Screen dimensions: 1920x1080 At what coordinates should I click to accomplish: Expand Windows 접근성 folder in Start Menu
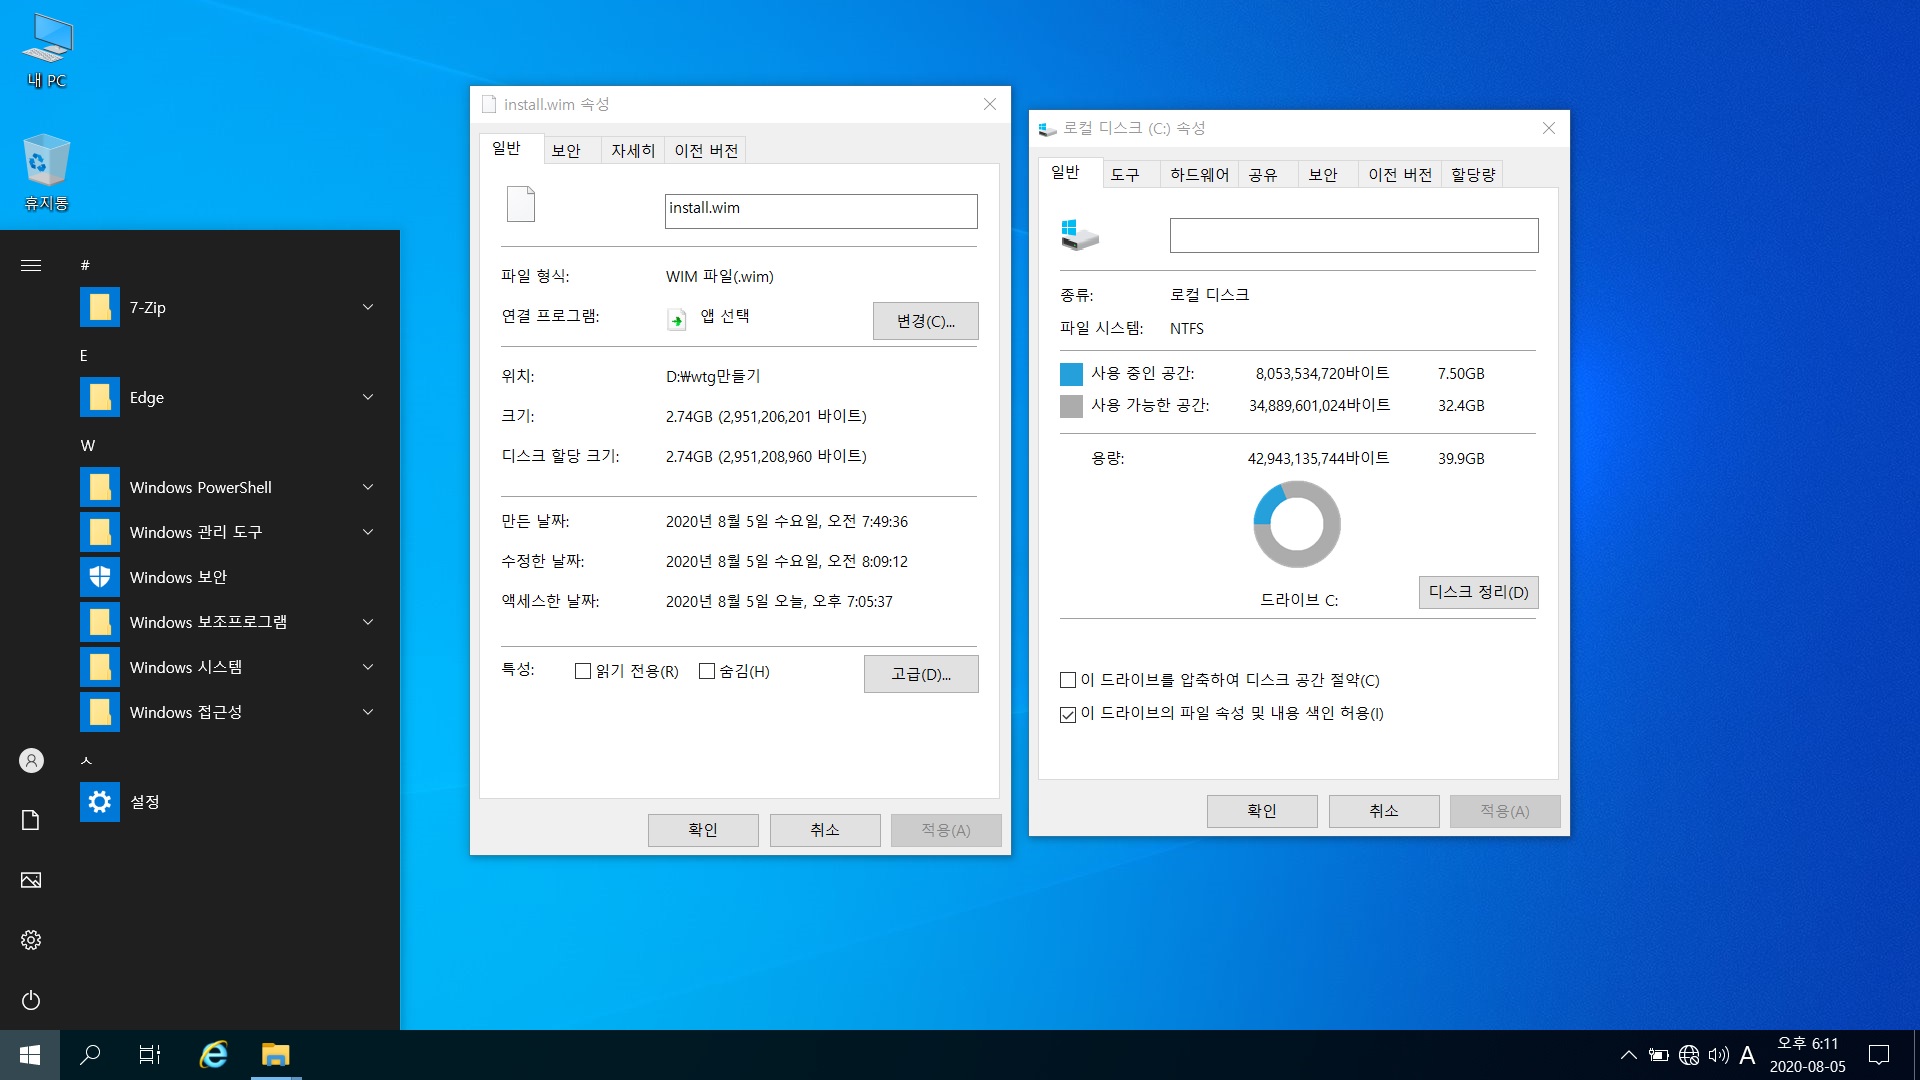(x=371, y=712)
